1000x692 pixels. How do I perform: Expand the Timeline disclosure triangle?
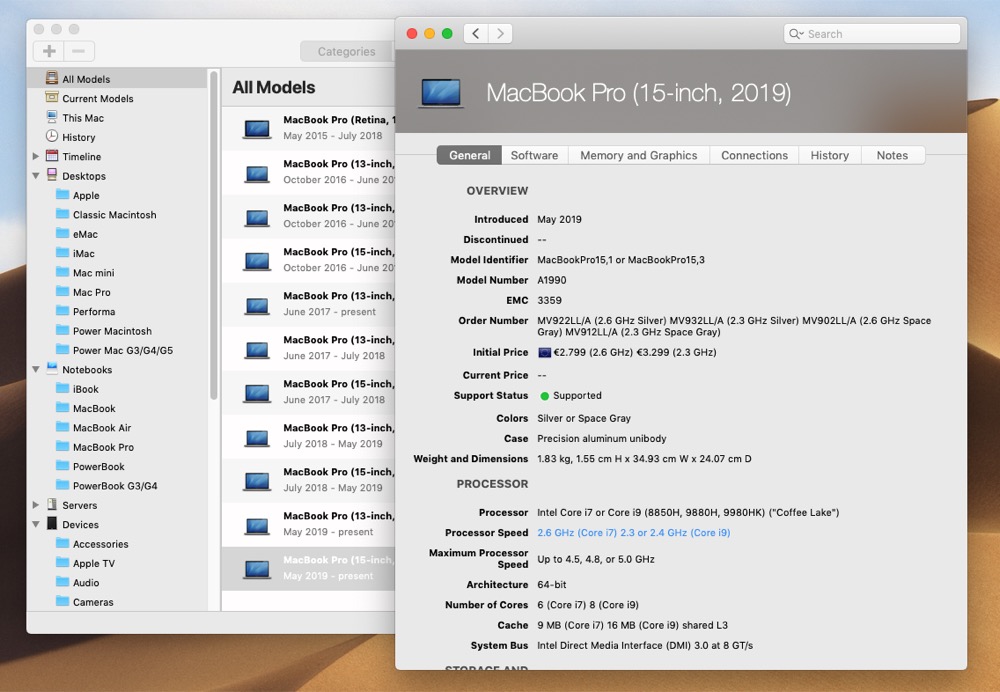click(x=36, y=156)
